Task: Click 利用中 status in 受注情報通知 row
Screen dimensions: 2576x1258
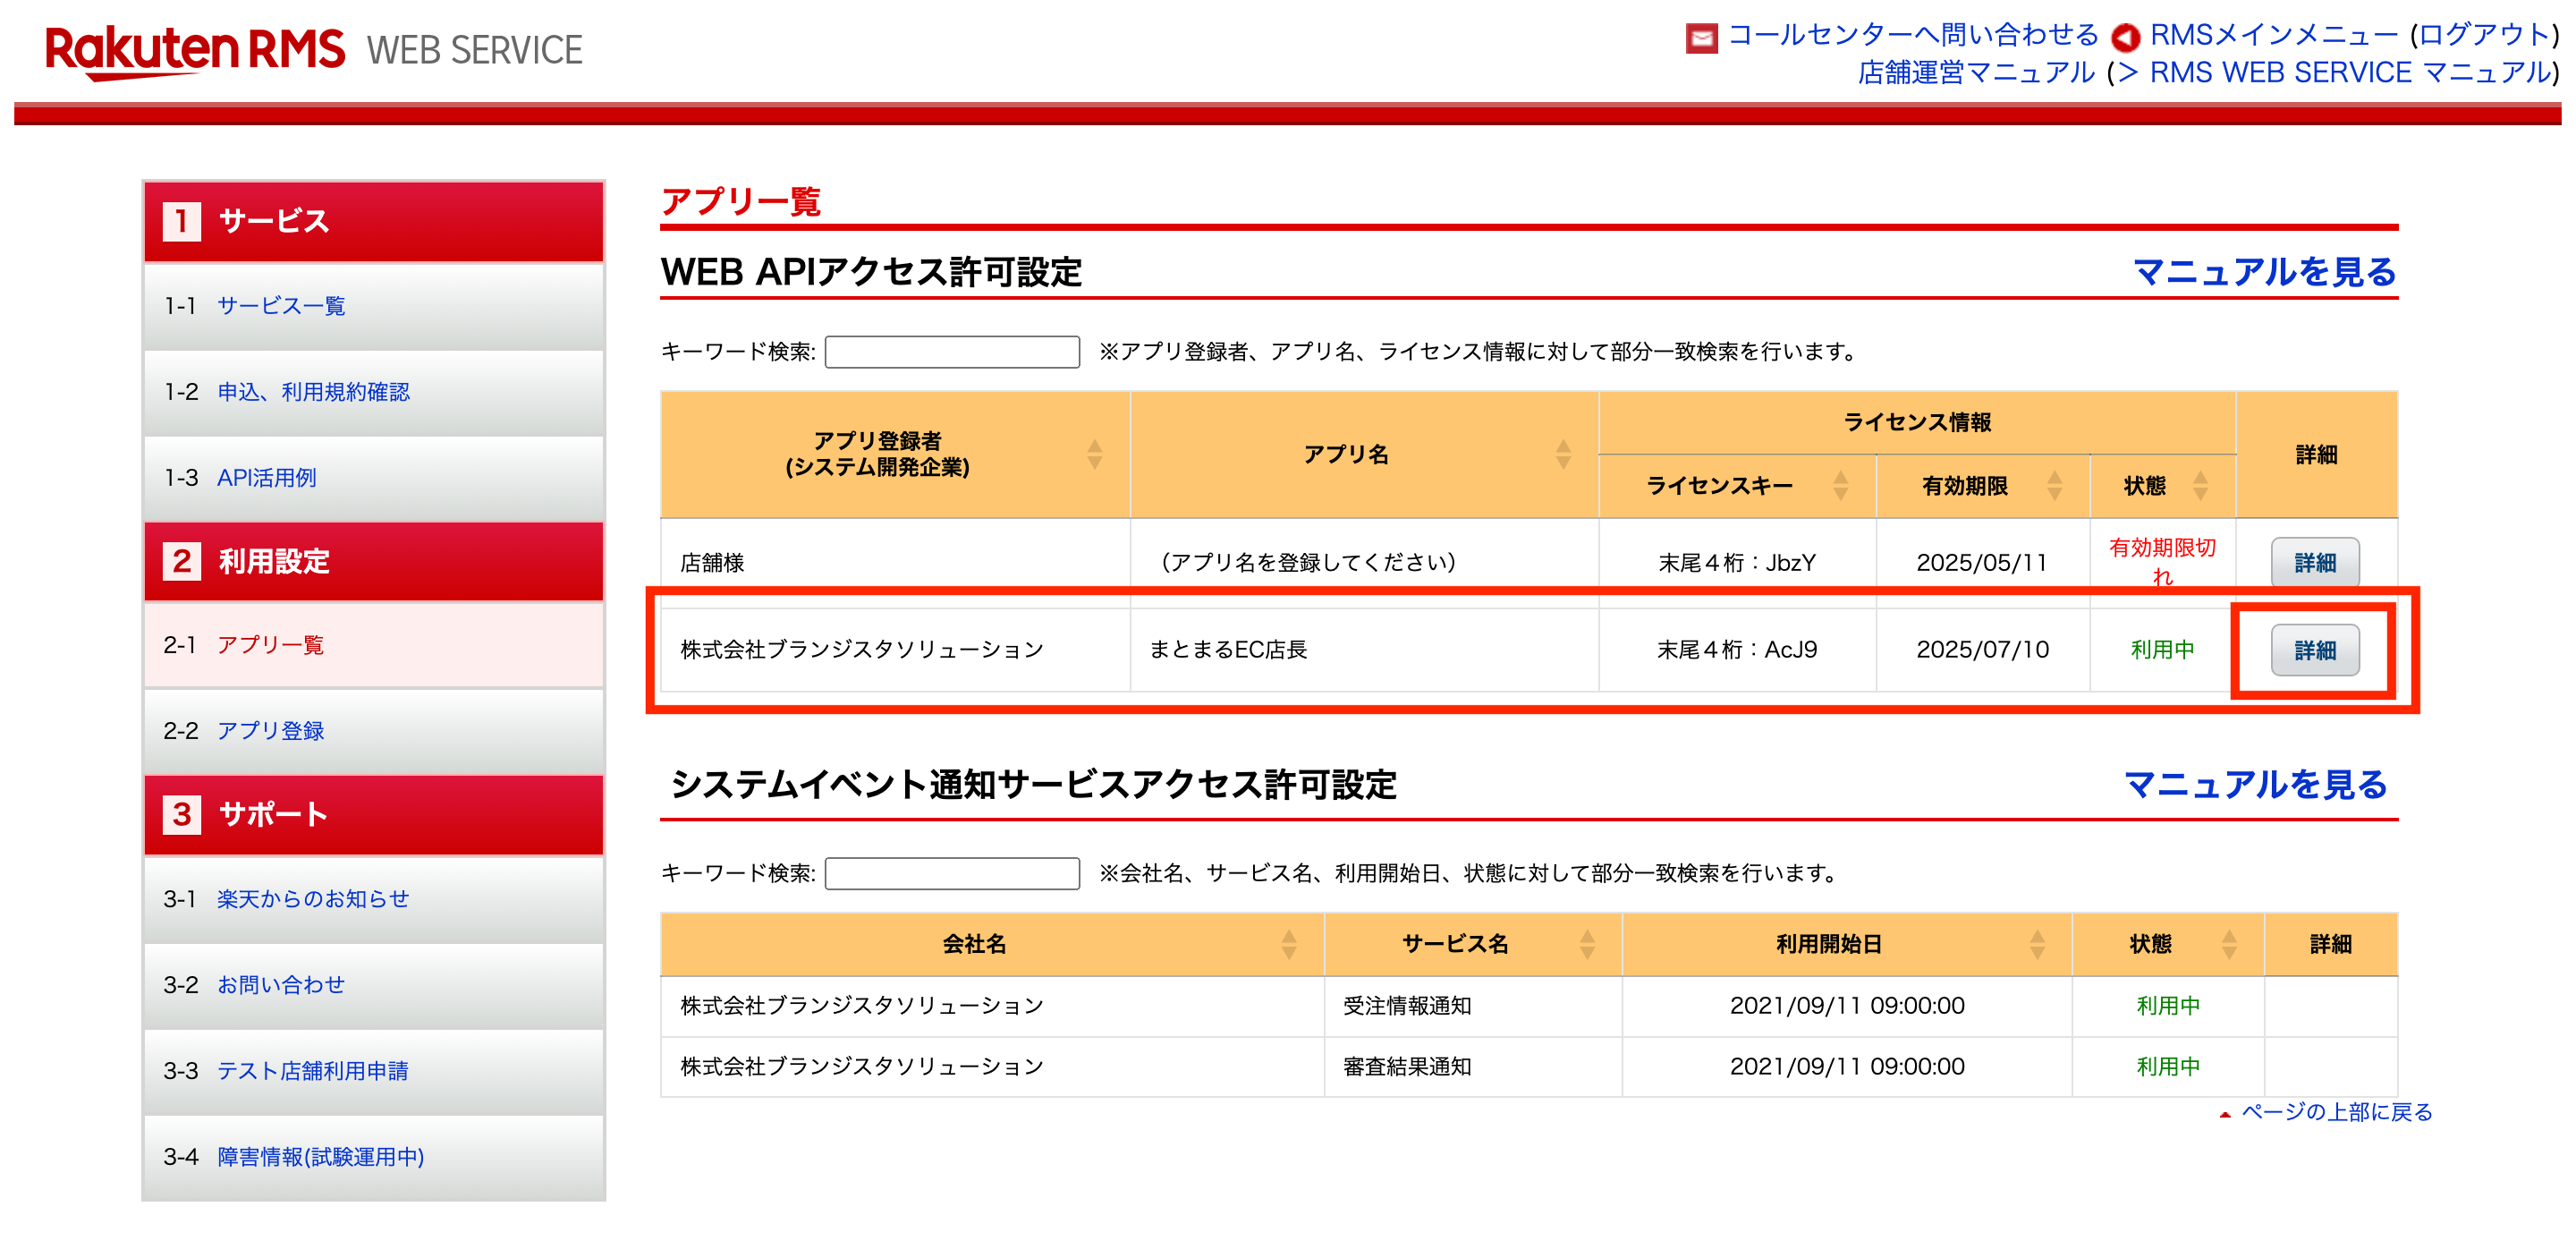Action: [2168, 1006]
